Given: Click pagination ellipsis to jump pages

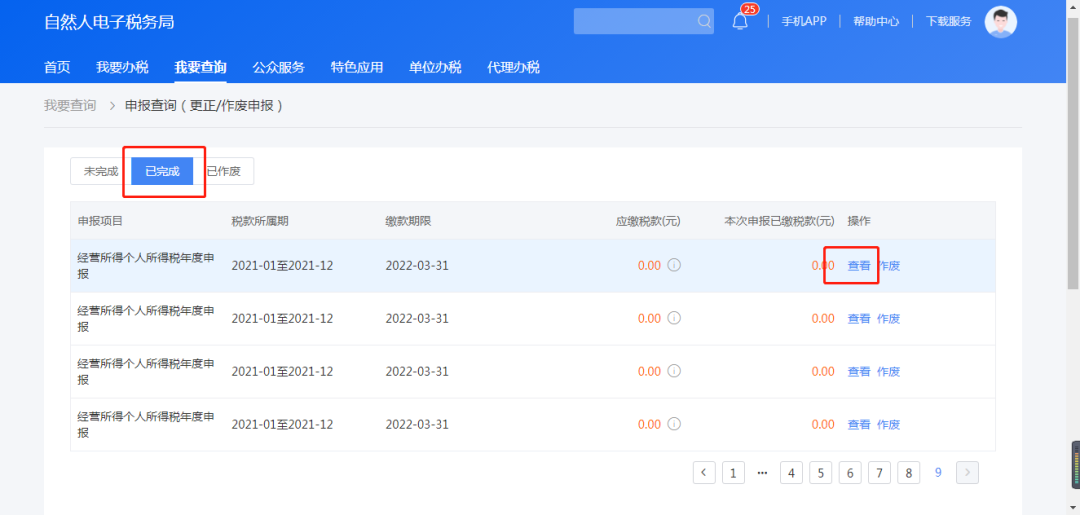Looking at the screenshot, I should [762, 472].
